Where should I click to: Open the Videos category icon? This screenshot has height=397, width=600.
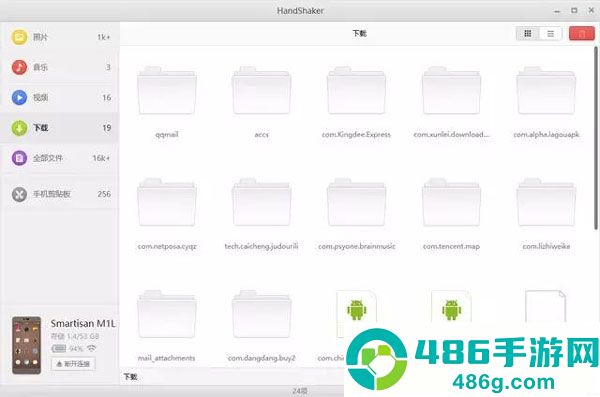tap(19, 97)
